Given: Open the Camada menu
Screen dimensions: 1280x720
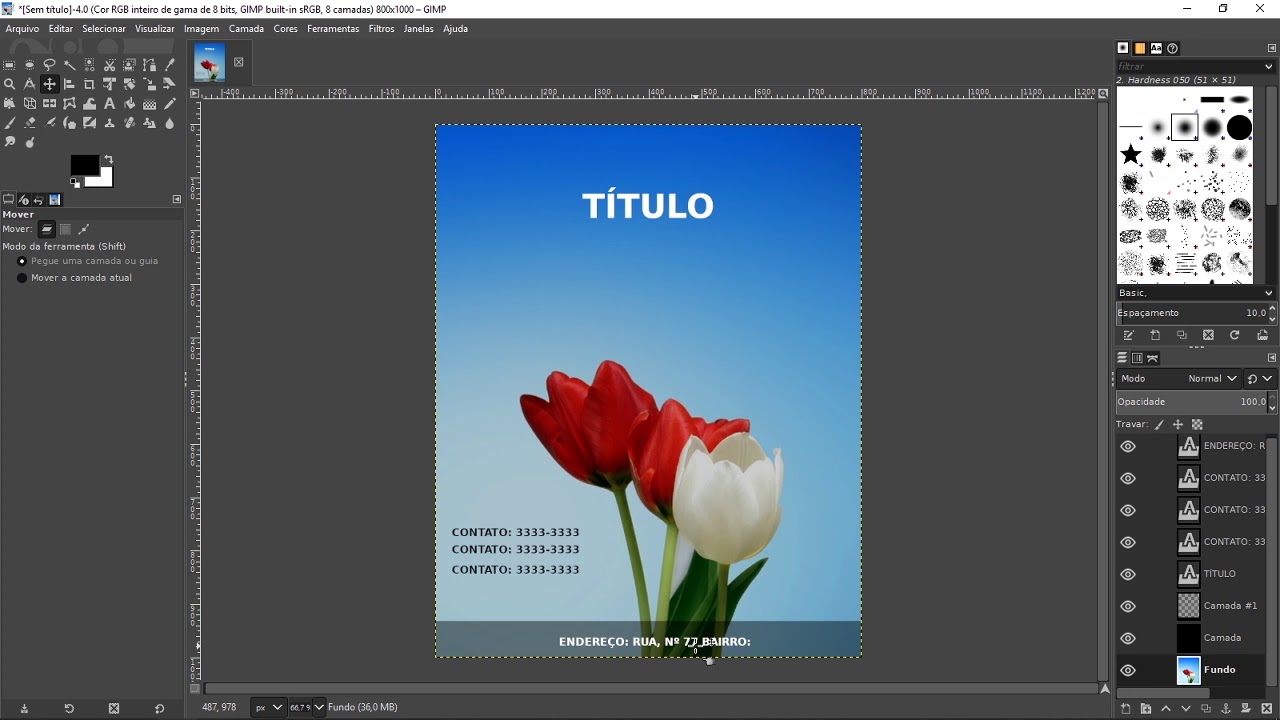Looking at the screenshot, I should (246, 29).
